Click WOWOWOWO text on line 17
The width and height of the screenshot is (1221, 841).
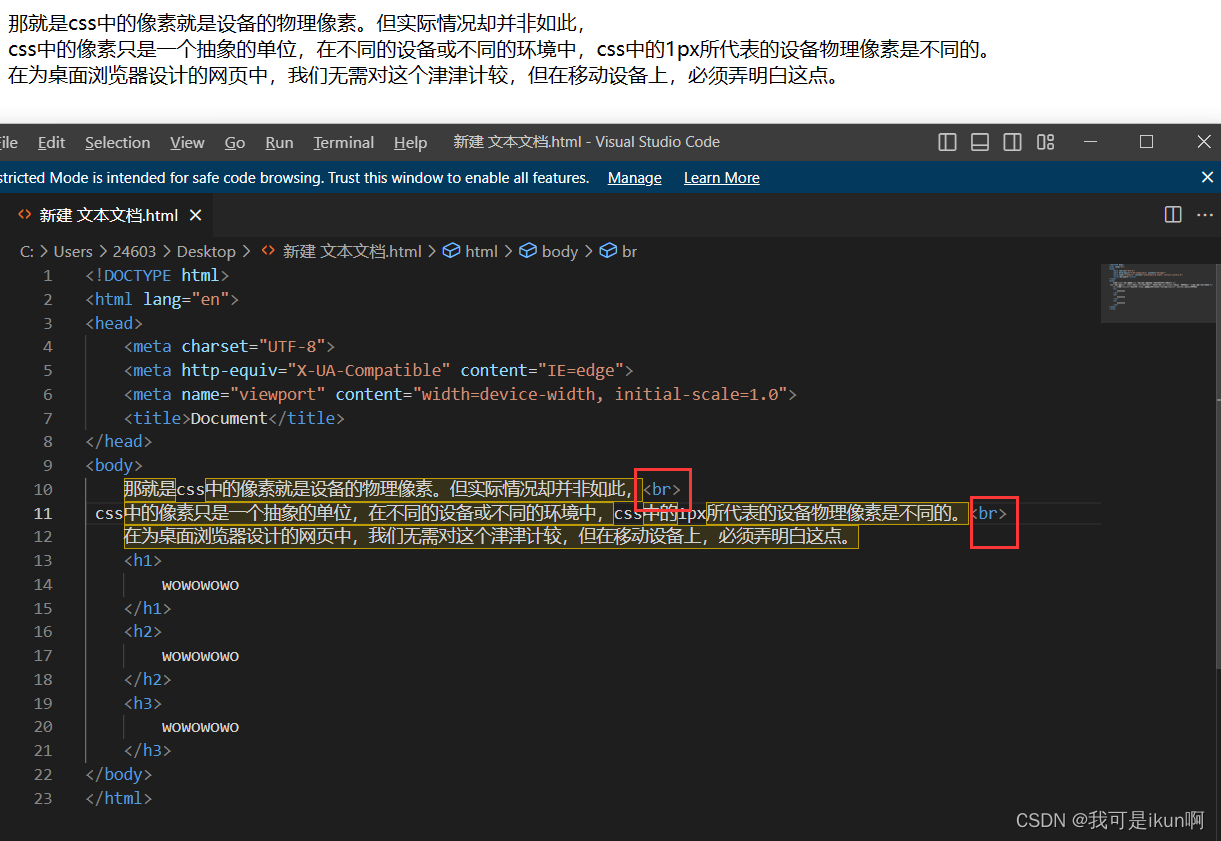(x=201, y=656)
